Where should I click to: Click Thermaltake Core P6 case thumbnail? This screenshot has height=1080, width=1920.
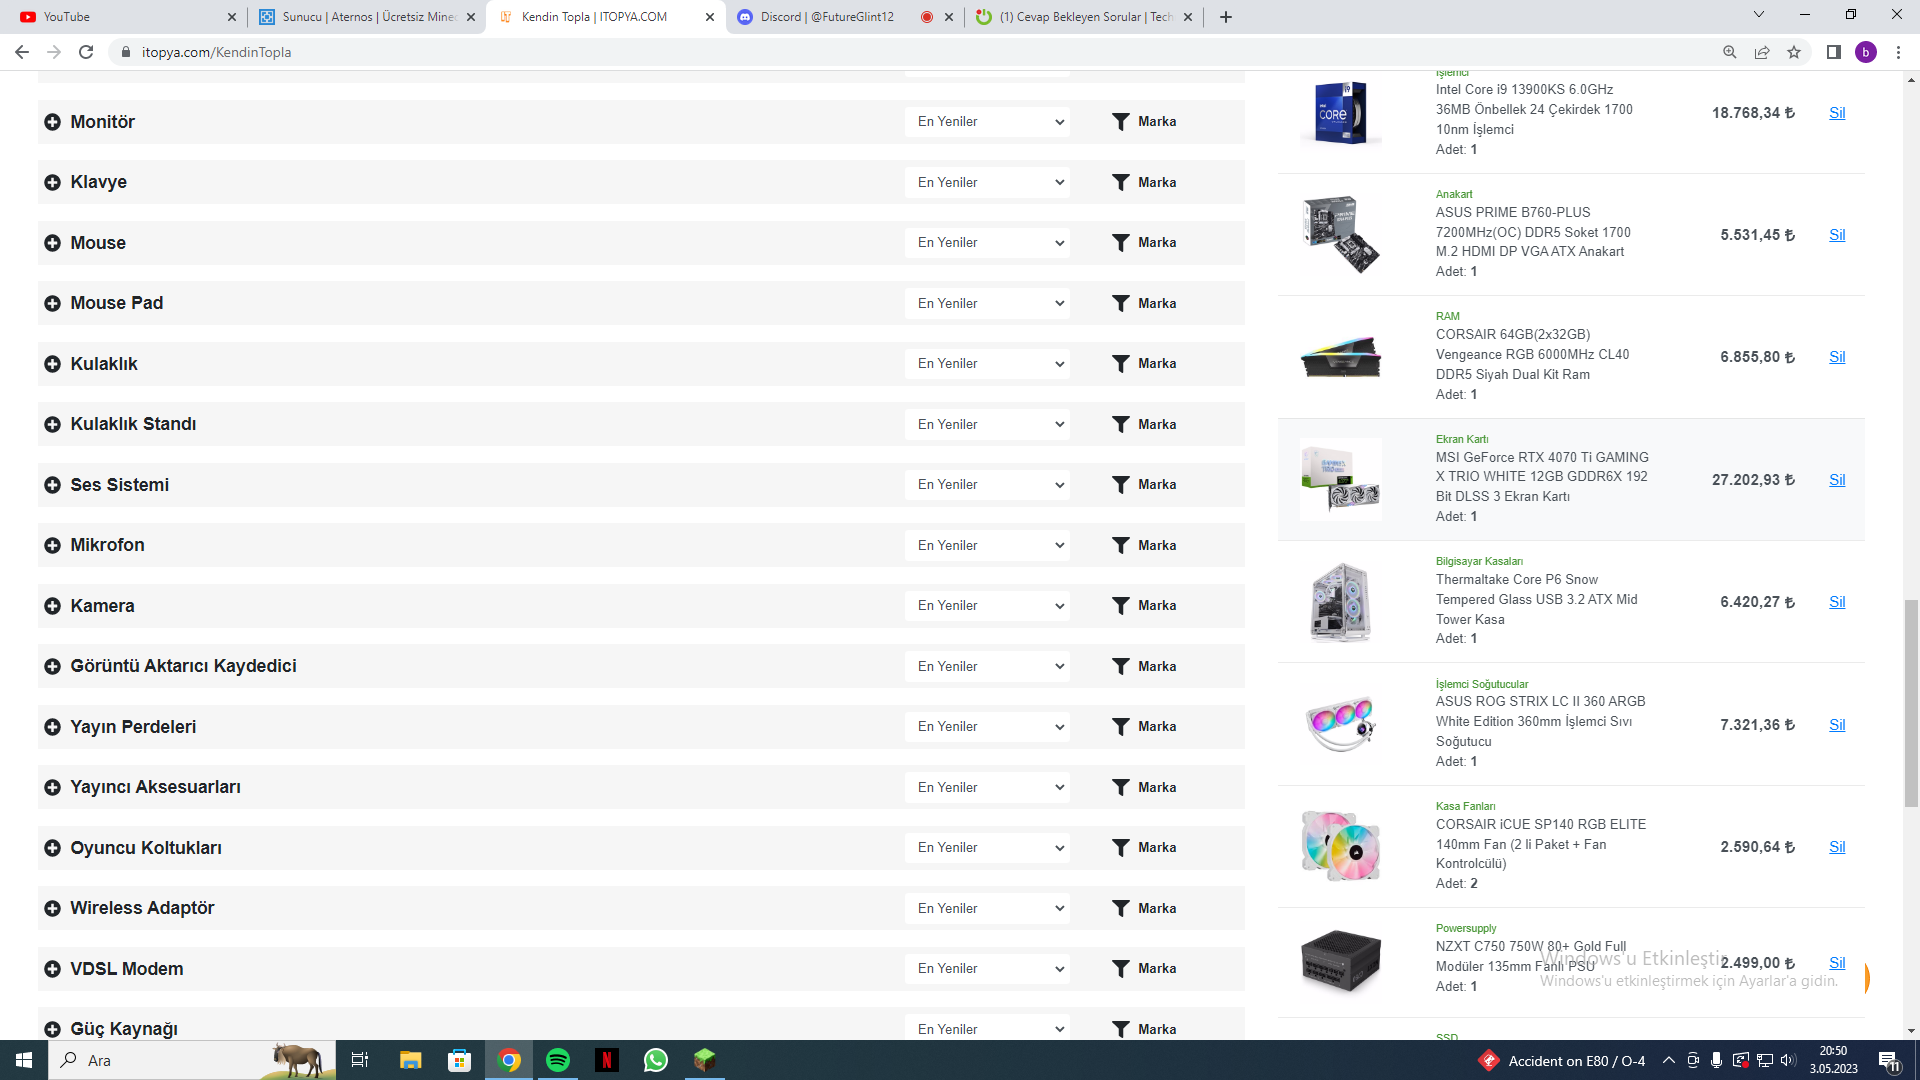tap(1341, 602)
